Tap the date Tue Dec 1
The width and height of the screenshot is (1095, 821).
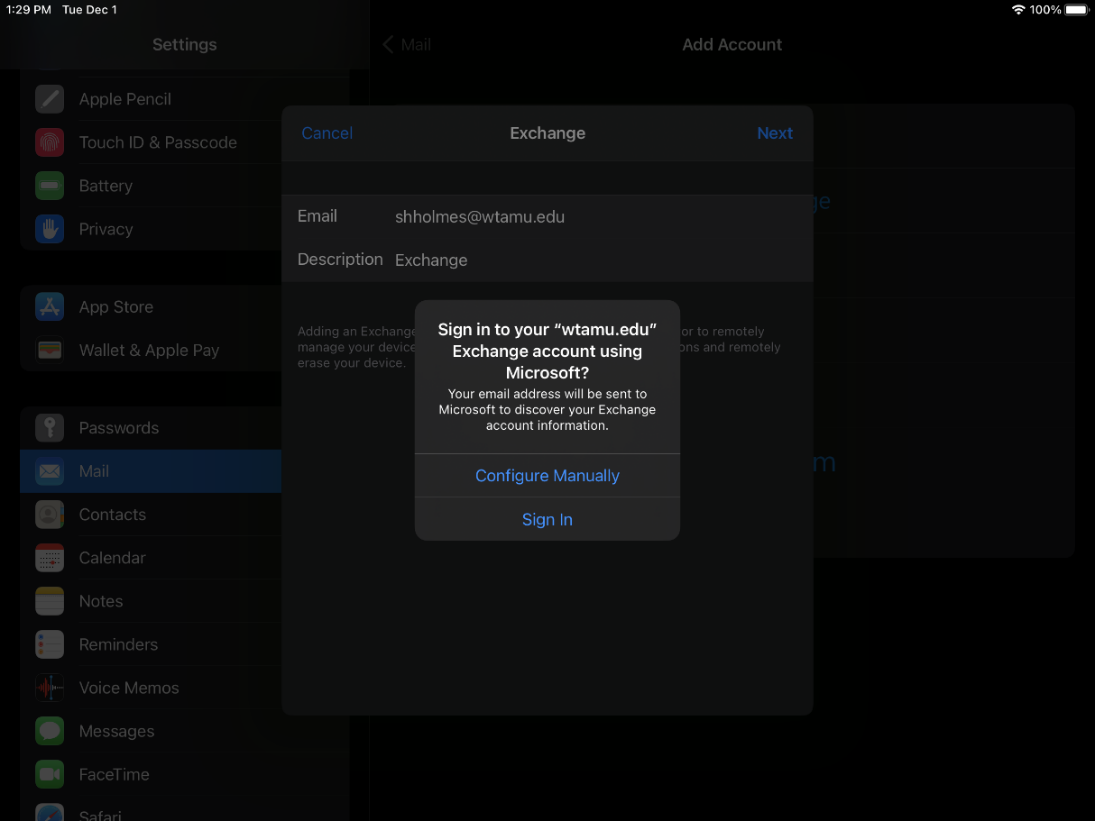pos(89,10)
